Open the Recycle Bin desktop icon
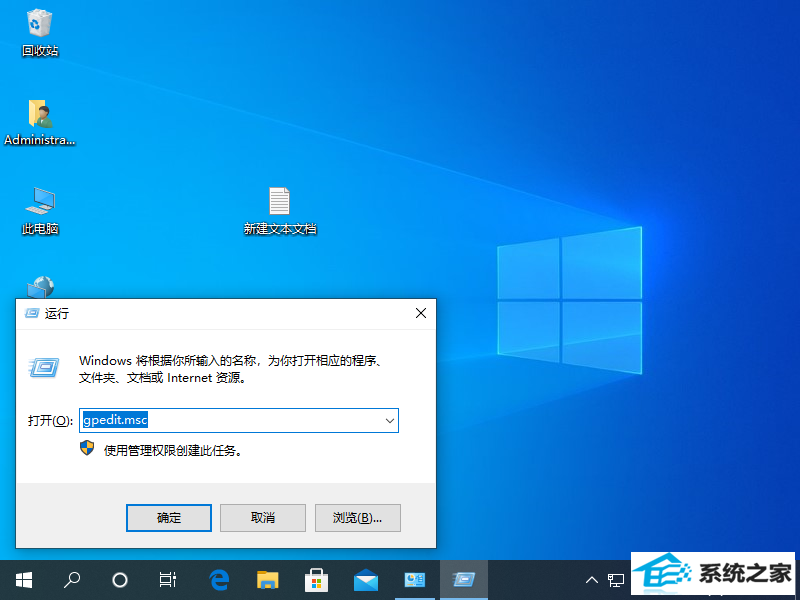The height and width of the screenshot is (600, 800). 40,32
